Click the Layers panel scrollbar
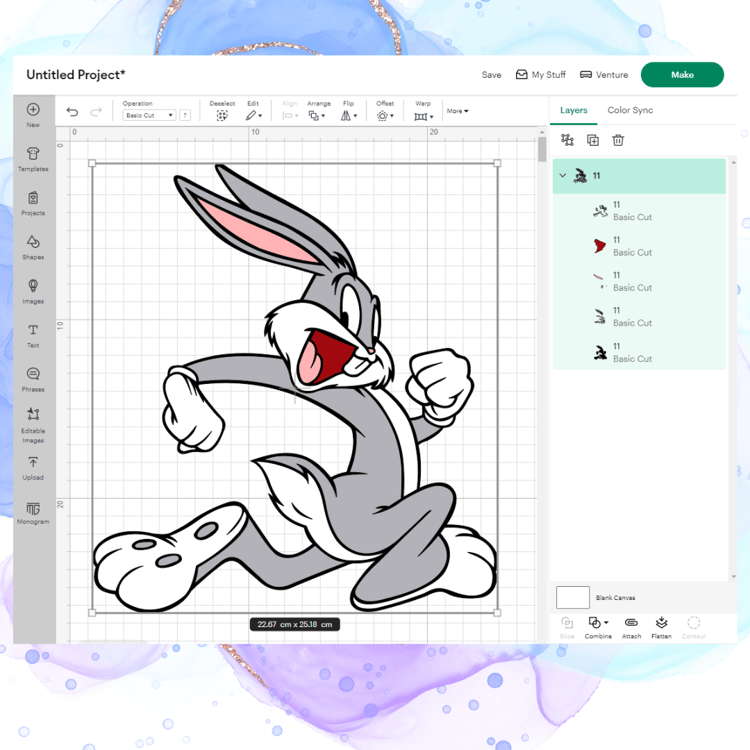Screen dimensions: 750x750 [733, 369]
